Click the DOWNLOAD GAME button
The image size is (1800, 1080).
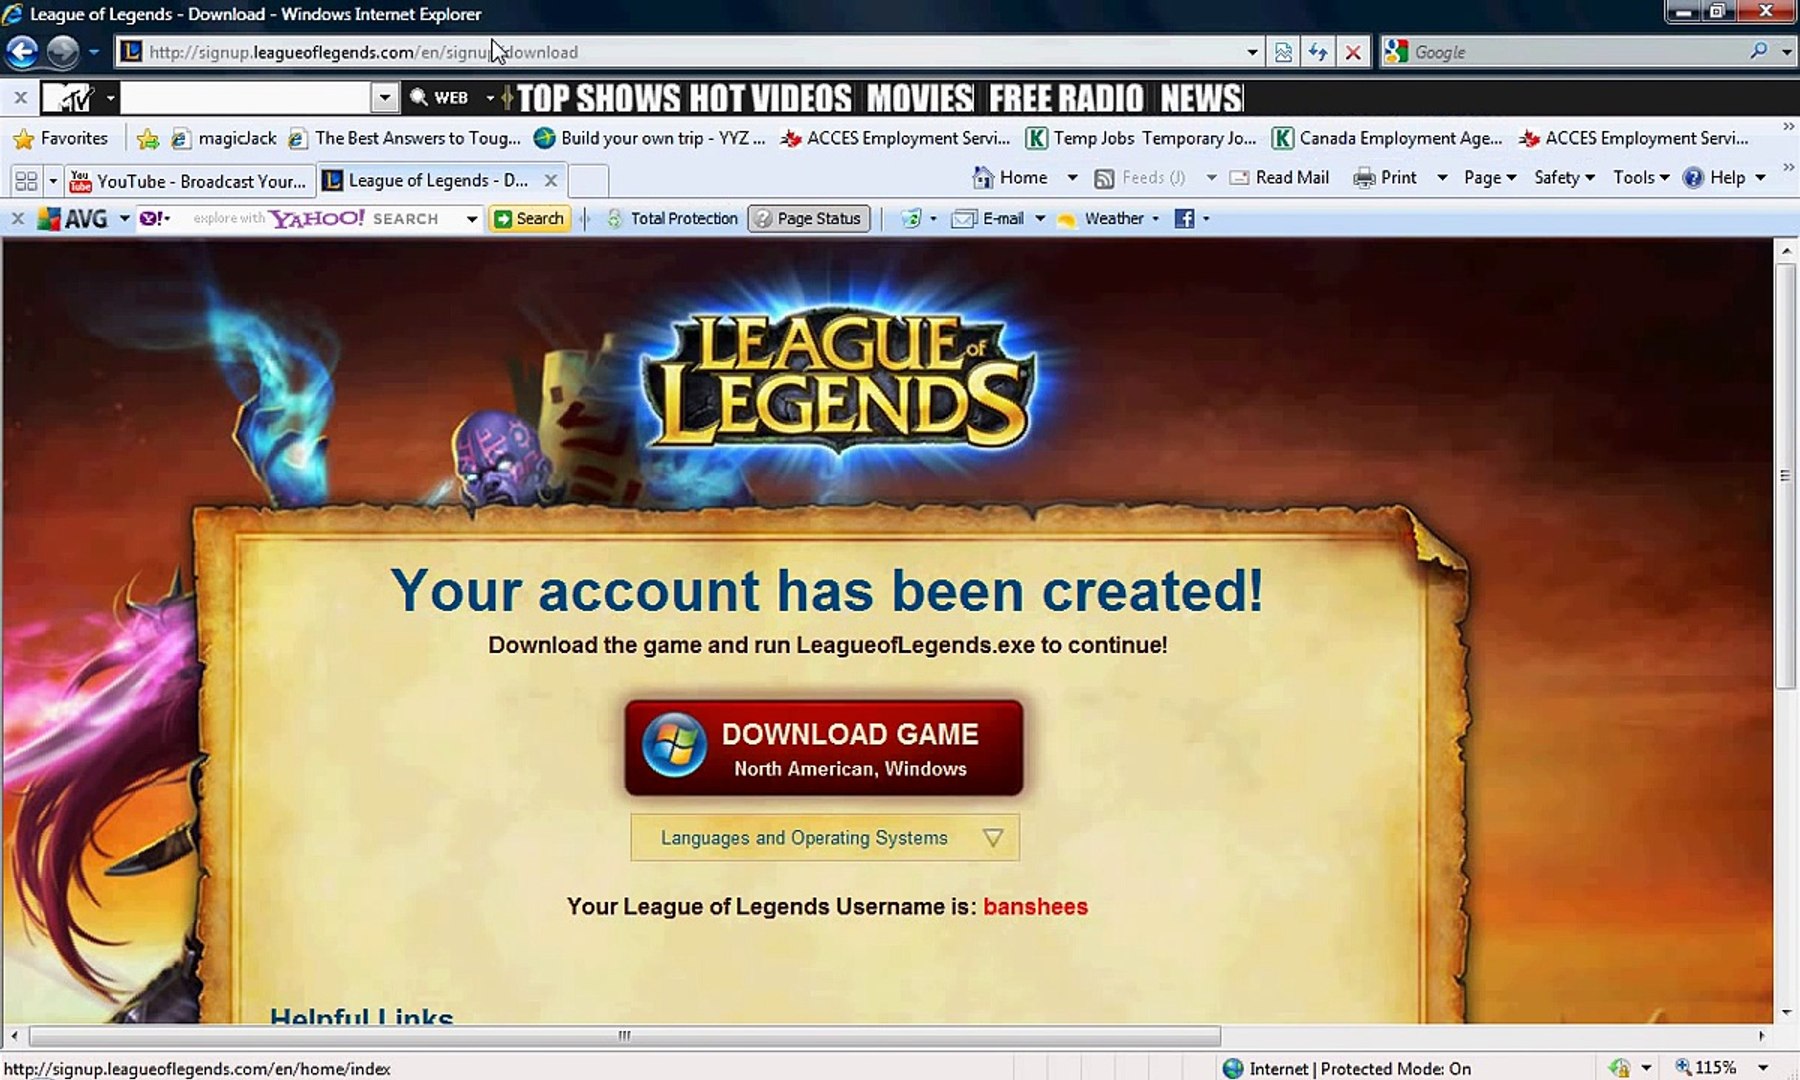[824, 748]
